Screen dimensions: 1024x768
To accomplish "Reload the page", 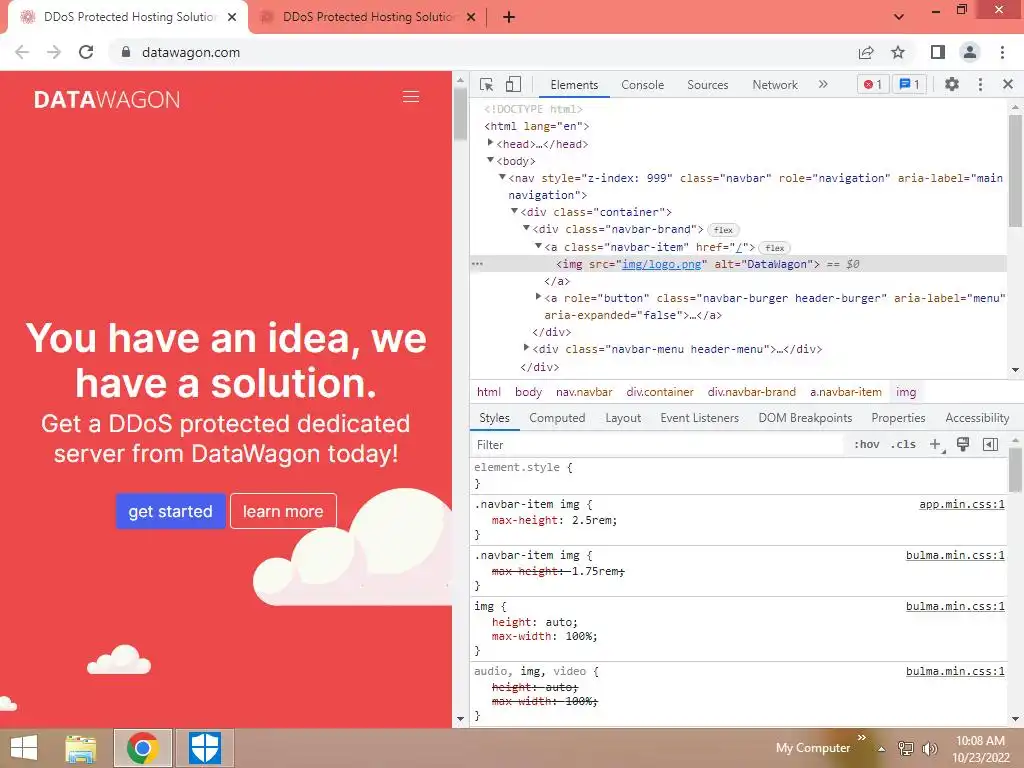I will tap(86, 52).
